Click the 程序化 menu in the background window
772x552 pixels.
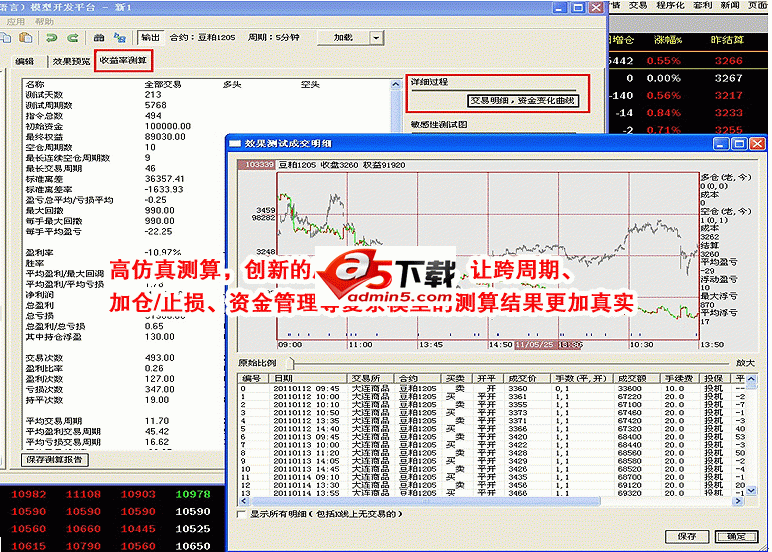point(670,5)
